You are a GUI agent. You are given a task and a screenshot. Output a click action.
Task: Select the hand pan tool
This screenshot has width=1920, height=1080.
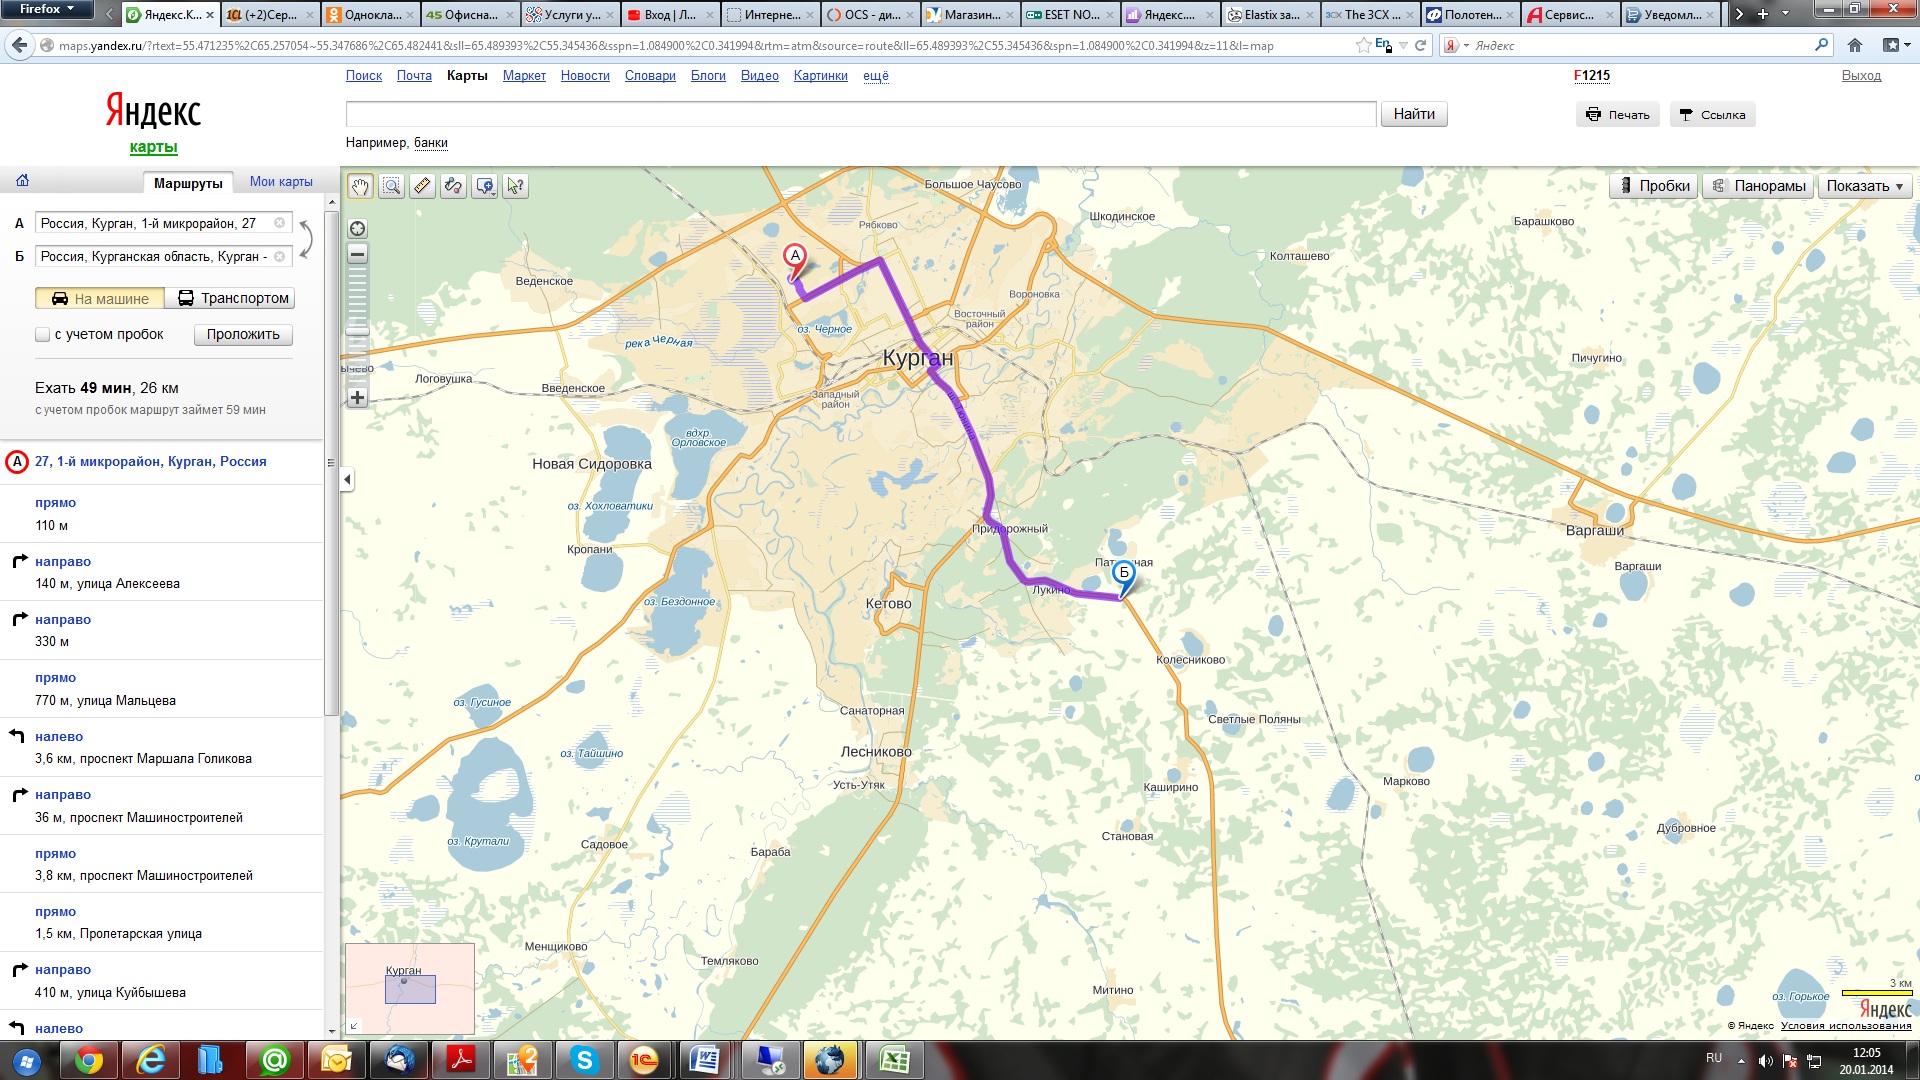point(360,186)
